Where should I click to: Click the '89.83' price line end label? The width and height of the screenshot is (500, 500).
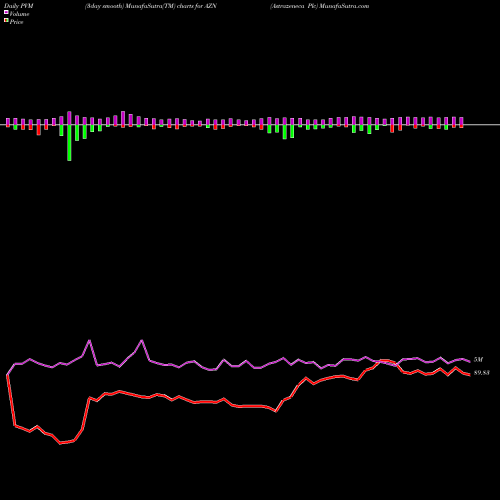click(x=482, y=373)
